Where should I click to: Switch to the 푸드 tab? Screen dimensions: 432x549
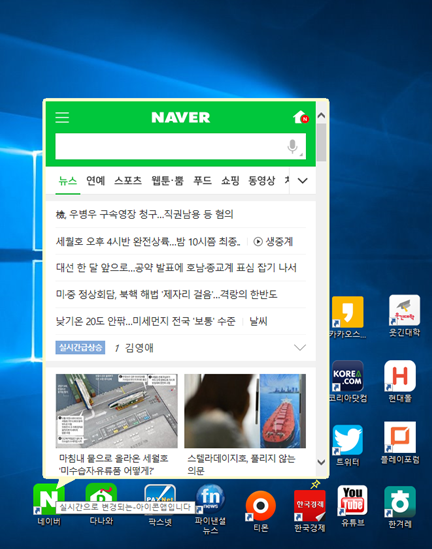pyautogui.click(x=202, y=181)
